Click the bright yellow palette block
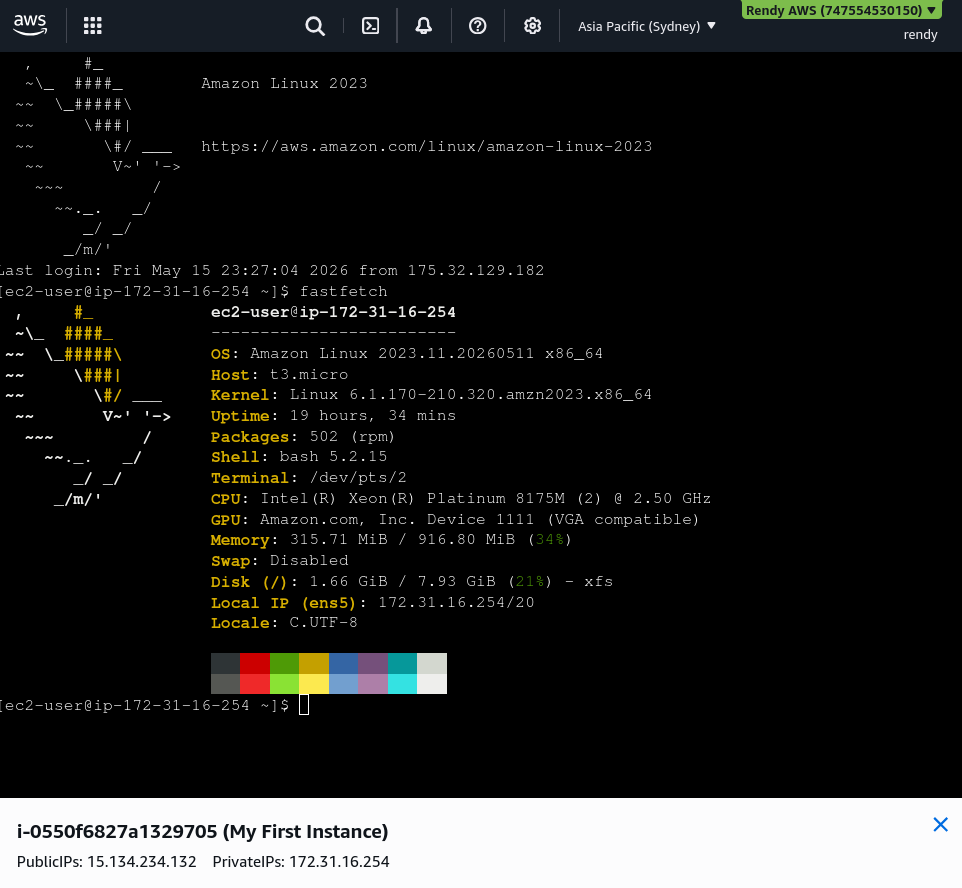 click(x=314, y=684)
